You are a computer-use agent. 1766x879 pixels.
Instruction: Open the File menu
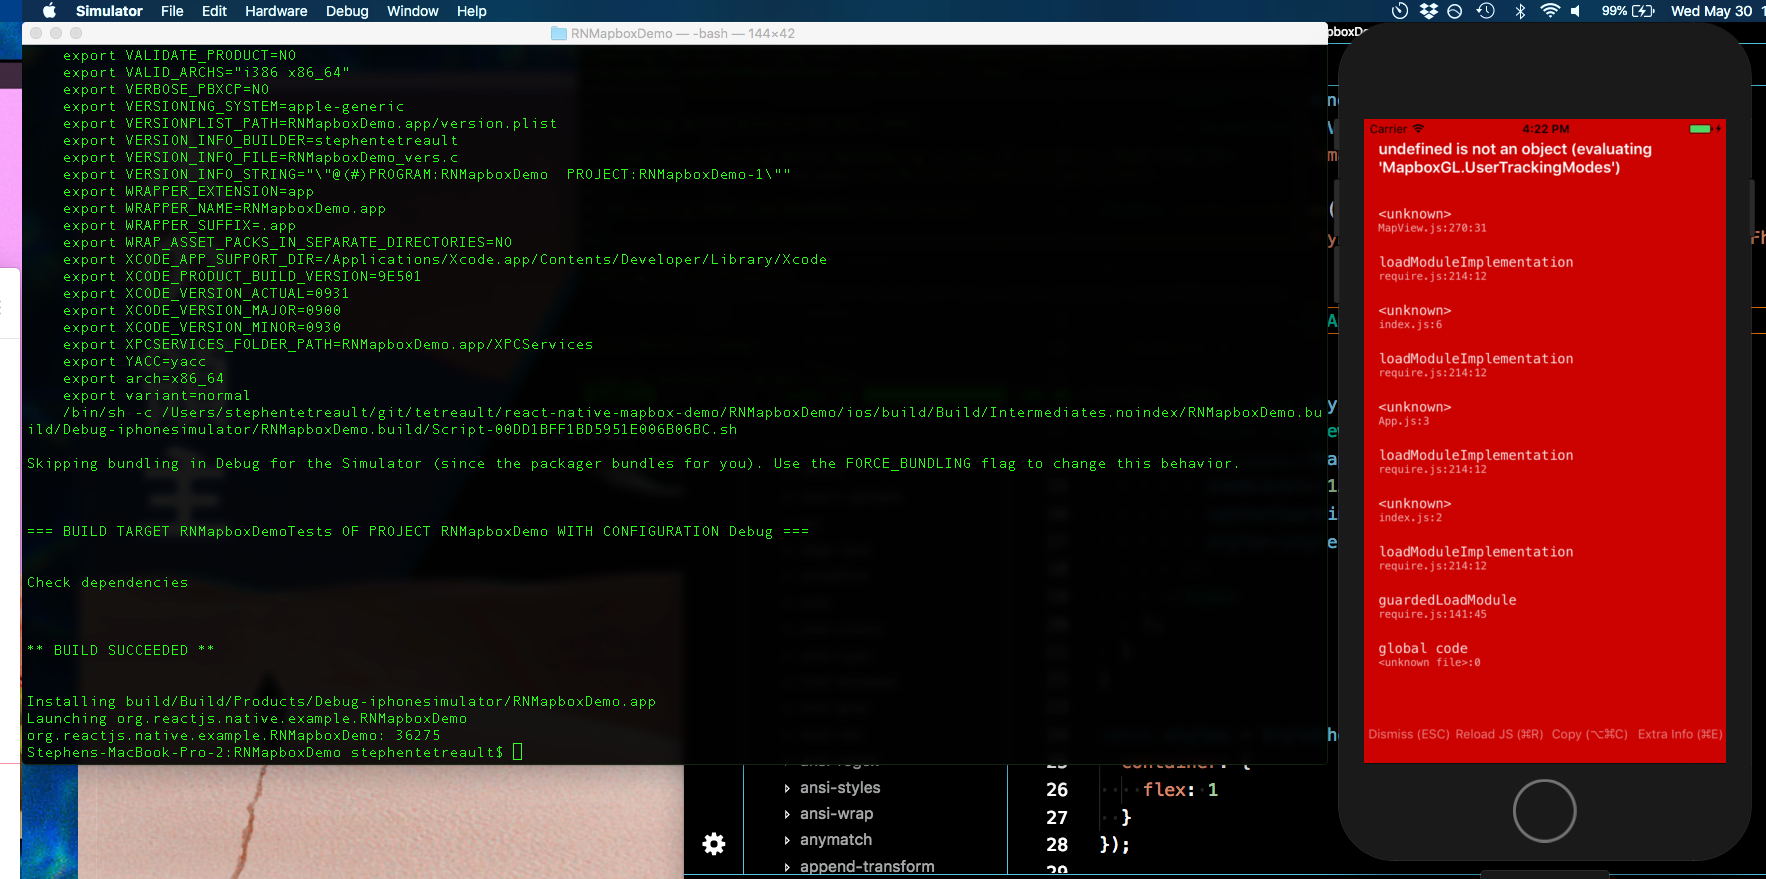coord(172,11)
